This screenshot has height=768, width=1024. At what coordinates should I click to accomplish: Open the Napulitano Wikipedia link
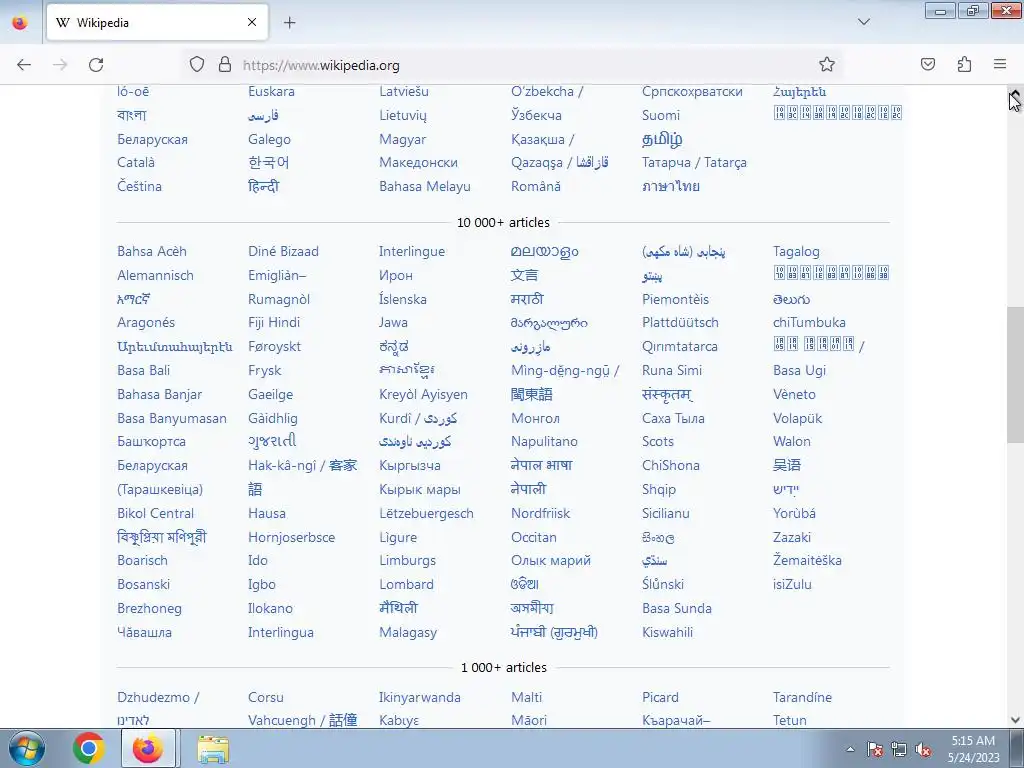pyautogui.click(x=544, y=441)
